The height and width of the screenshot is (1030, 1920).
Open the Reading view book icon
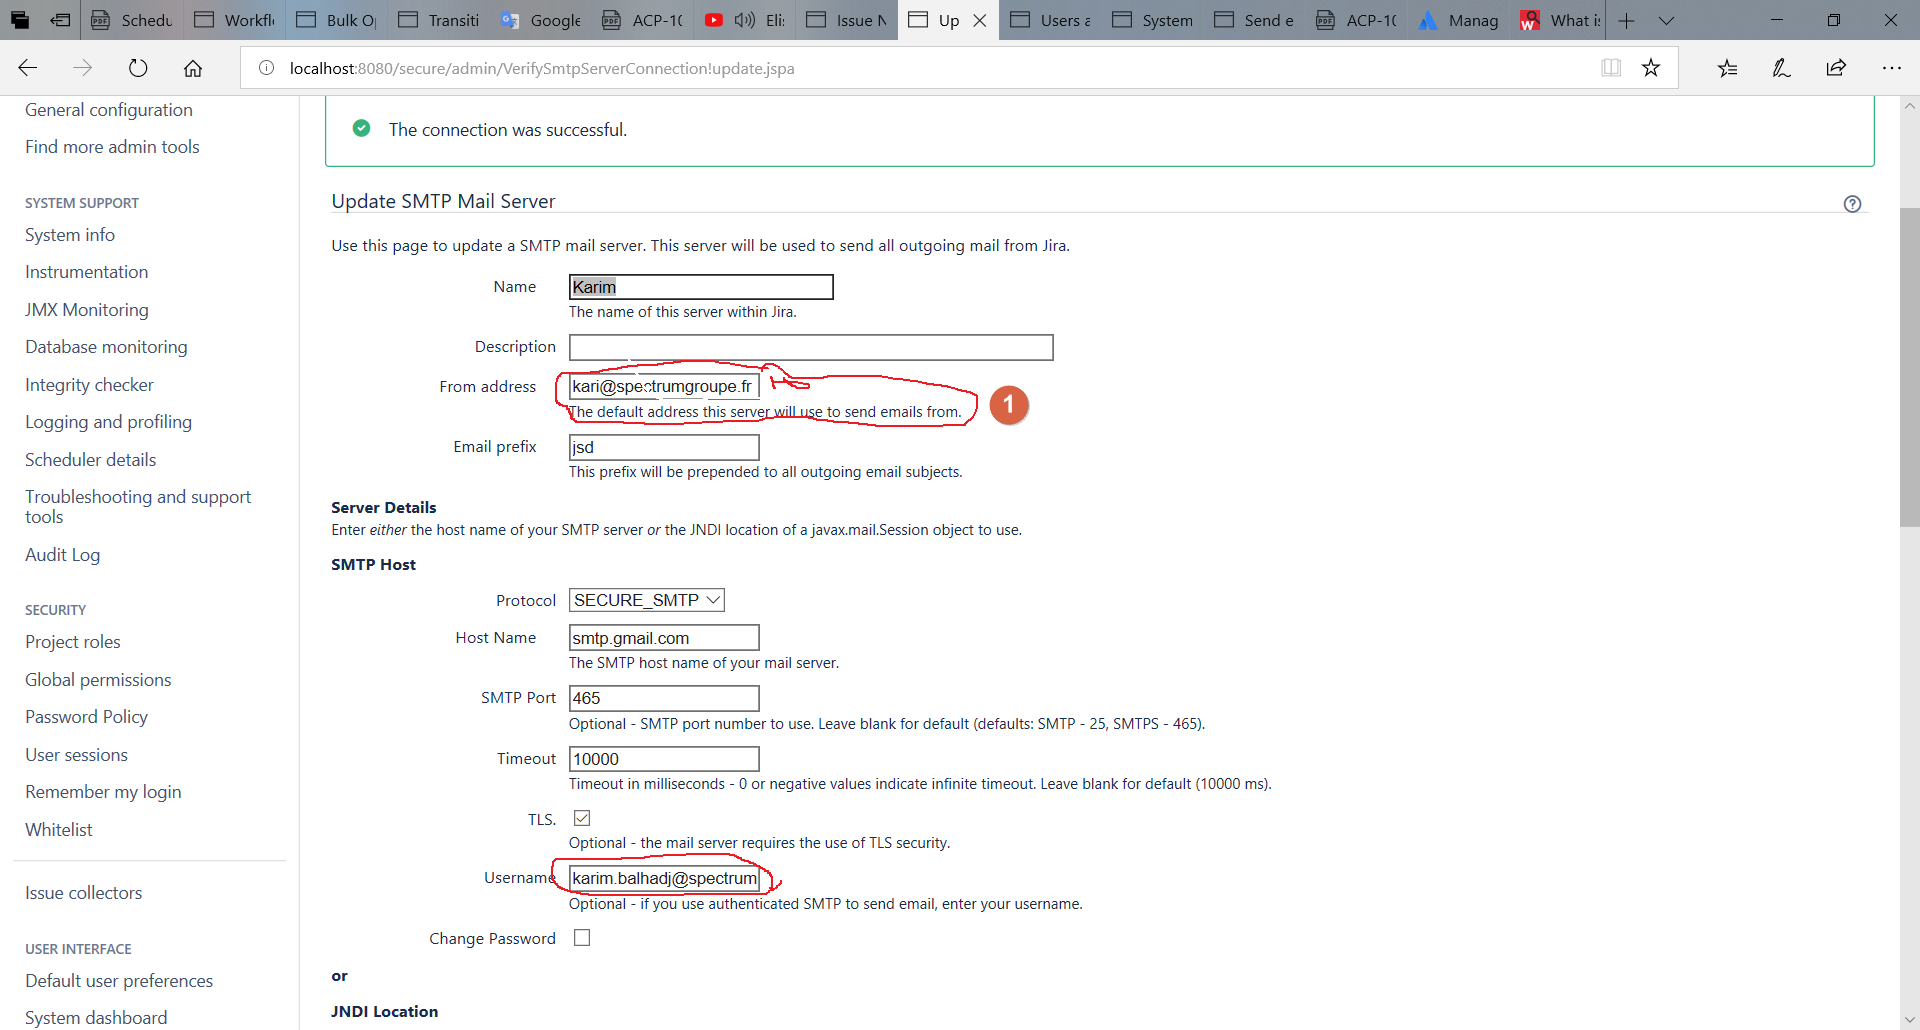pyautogui.click(x=1611, y=68)
